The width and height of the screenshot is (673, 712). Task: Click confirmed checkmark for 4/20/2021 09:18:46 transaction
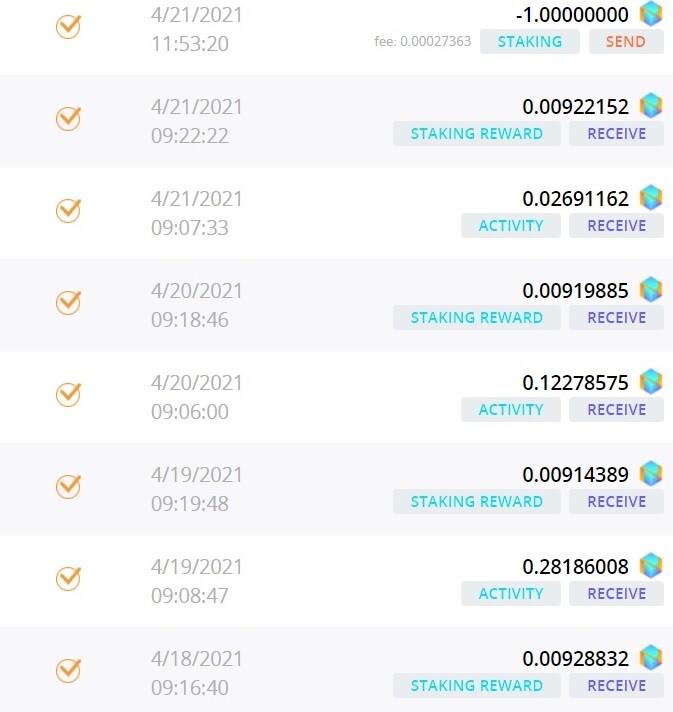[x=69, y=302]
